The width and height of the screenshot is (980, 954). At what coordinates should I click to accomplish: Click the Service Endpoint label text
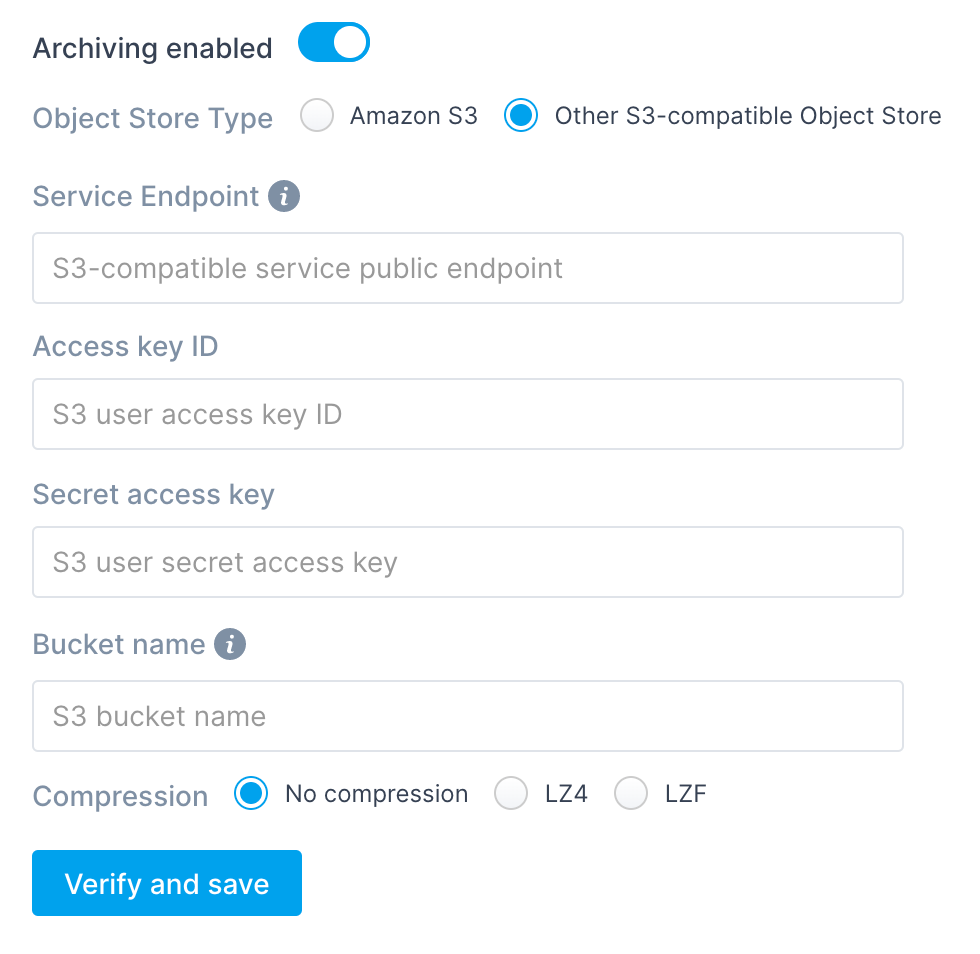(x=146, y=196)
